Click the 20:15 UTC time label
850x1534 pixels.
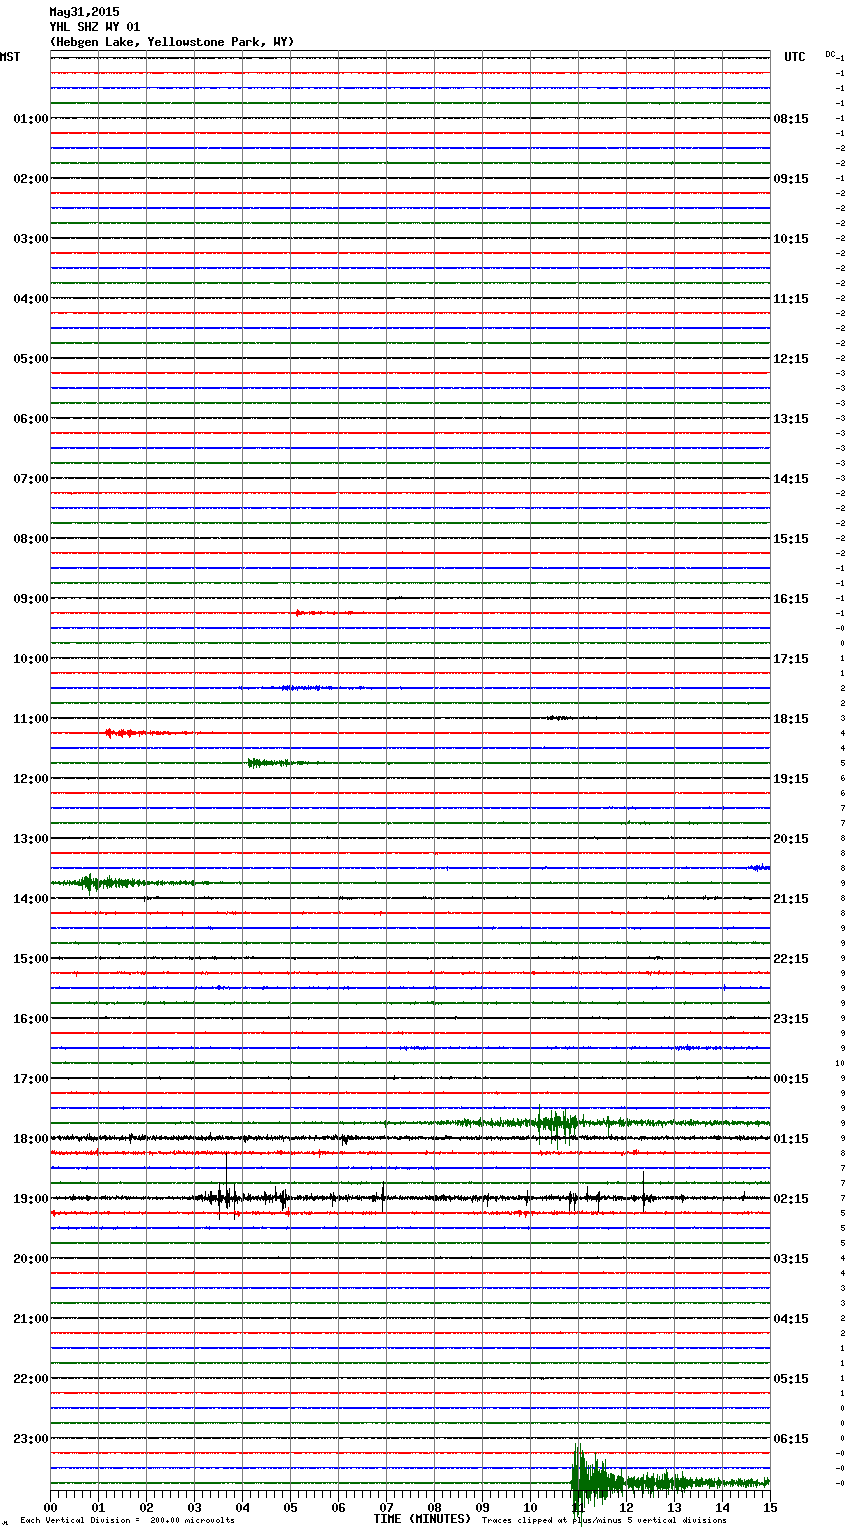tap(791, 839)
